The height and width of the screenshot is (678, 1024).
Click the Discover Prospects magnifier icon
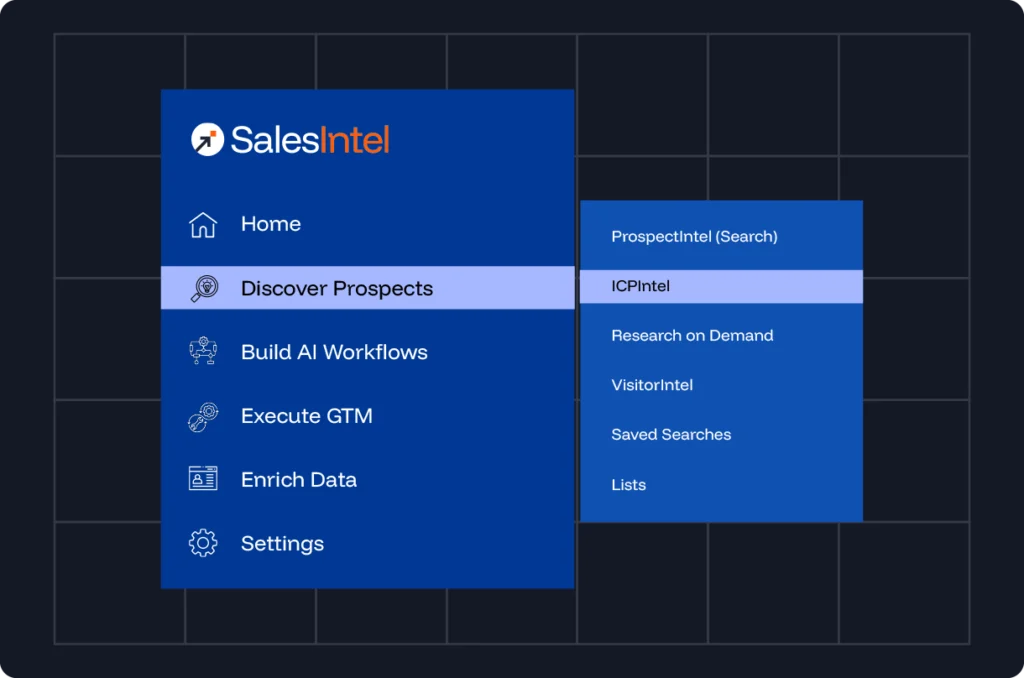204,288
